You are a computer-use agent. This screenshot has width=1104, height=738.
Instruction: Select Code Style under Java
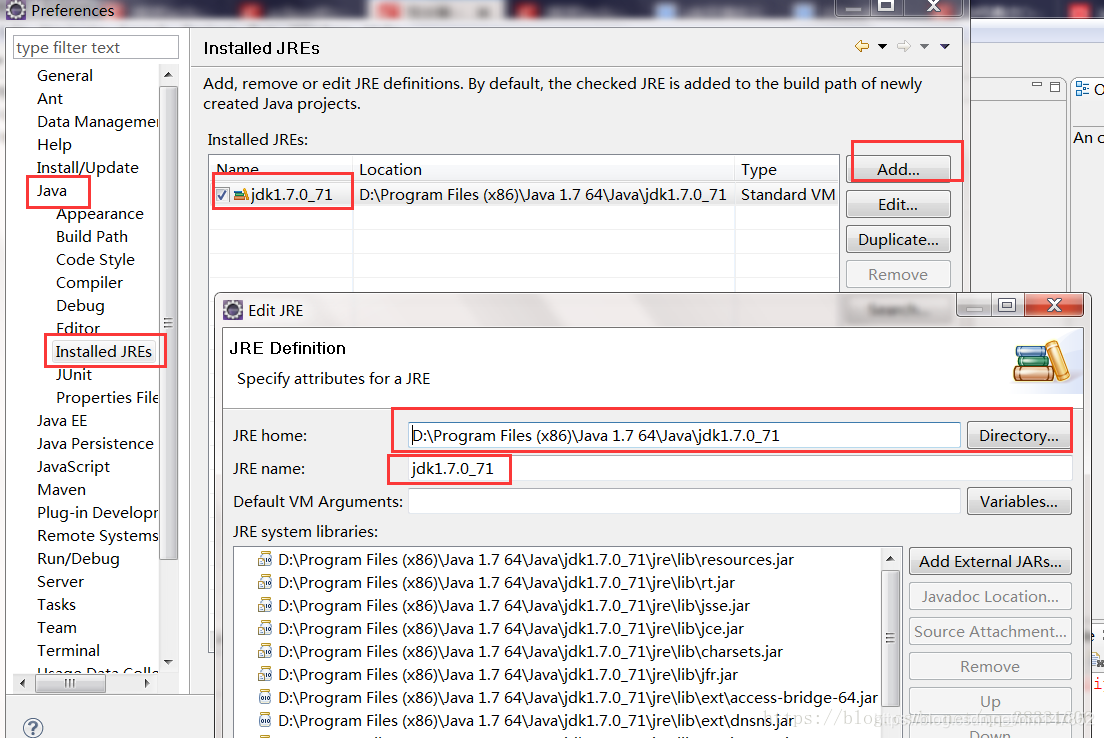click(x=95, y=260)
